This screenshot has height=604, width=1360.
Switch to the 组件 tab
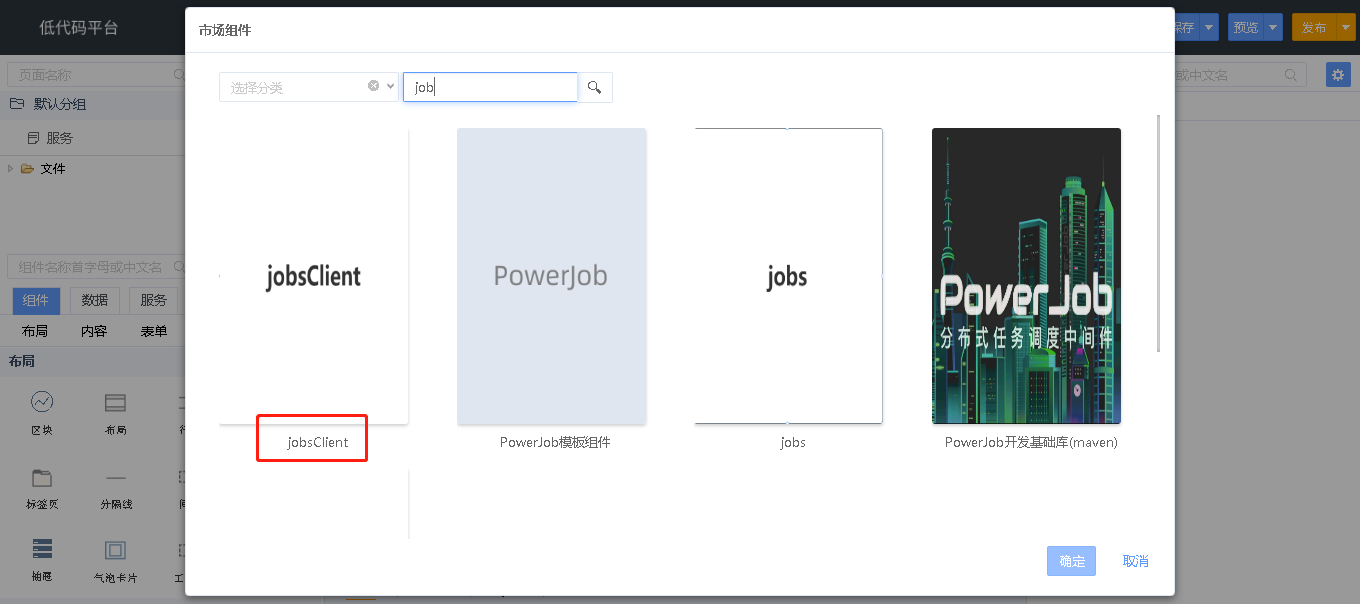pyautogui.click(x=36, y=301)
